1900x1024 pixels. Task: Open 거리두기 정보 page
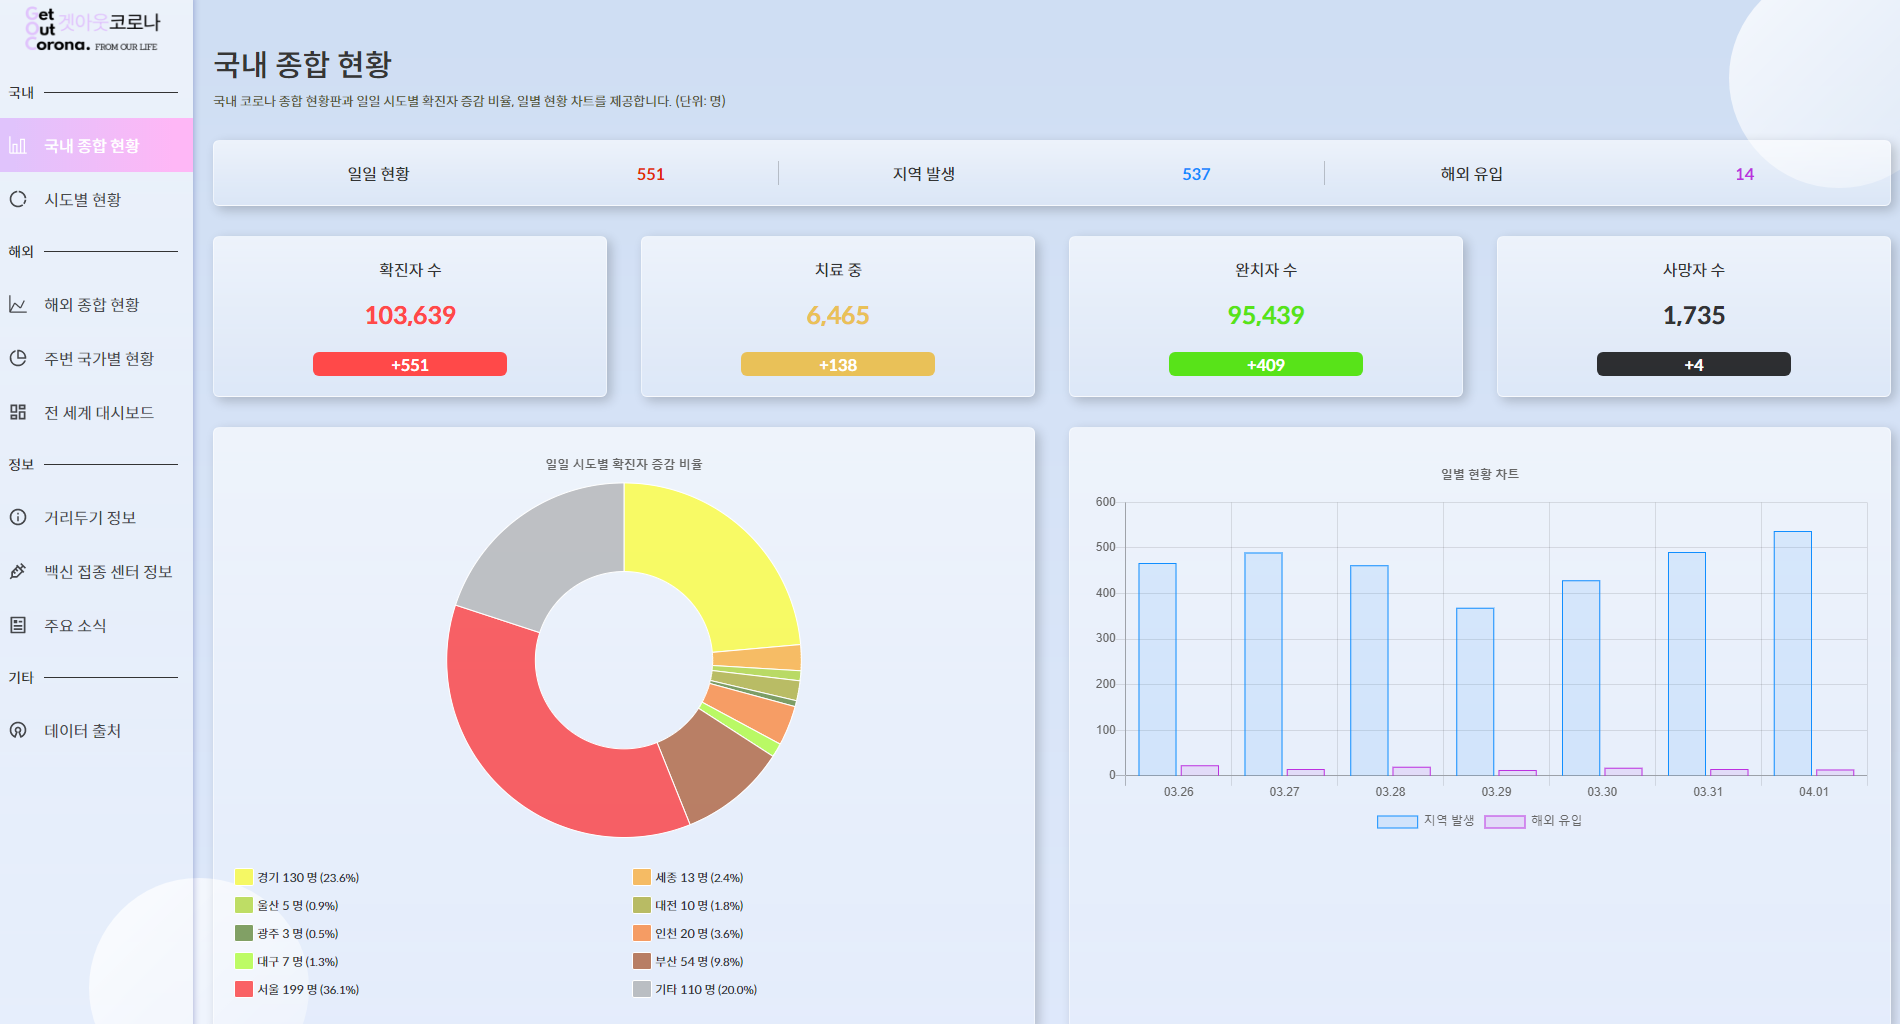click(96, 517)
